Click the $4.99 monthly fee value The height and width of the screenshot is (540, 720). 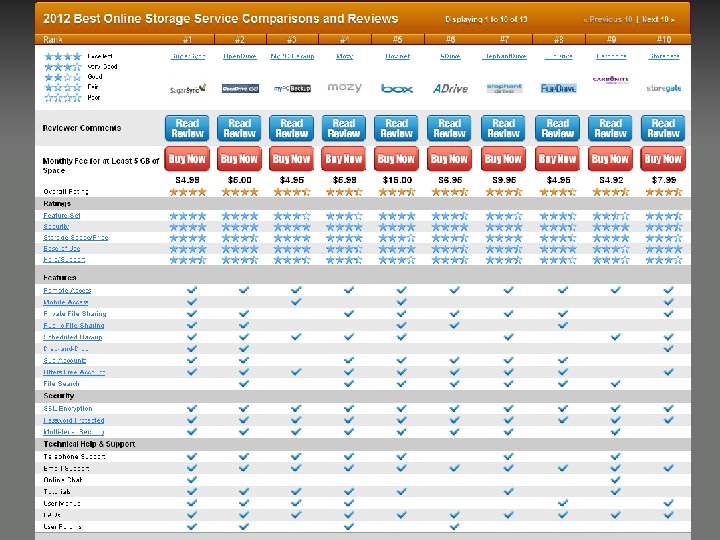coord(187,180)
